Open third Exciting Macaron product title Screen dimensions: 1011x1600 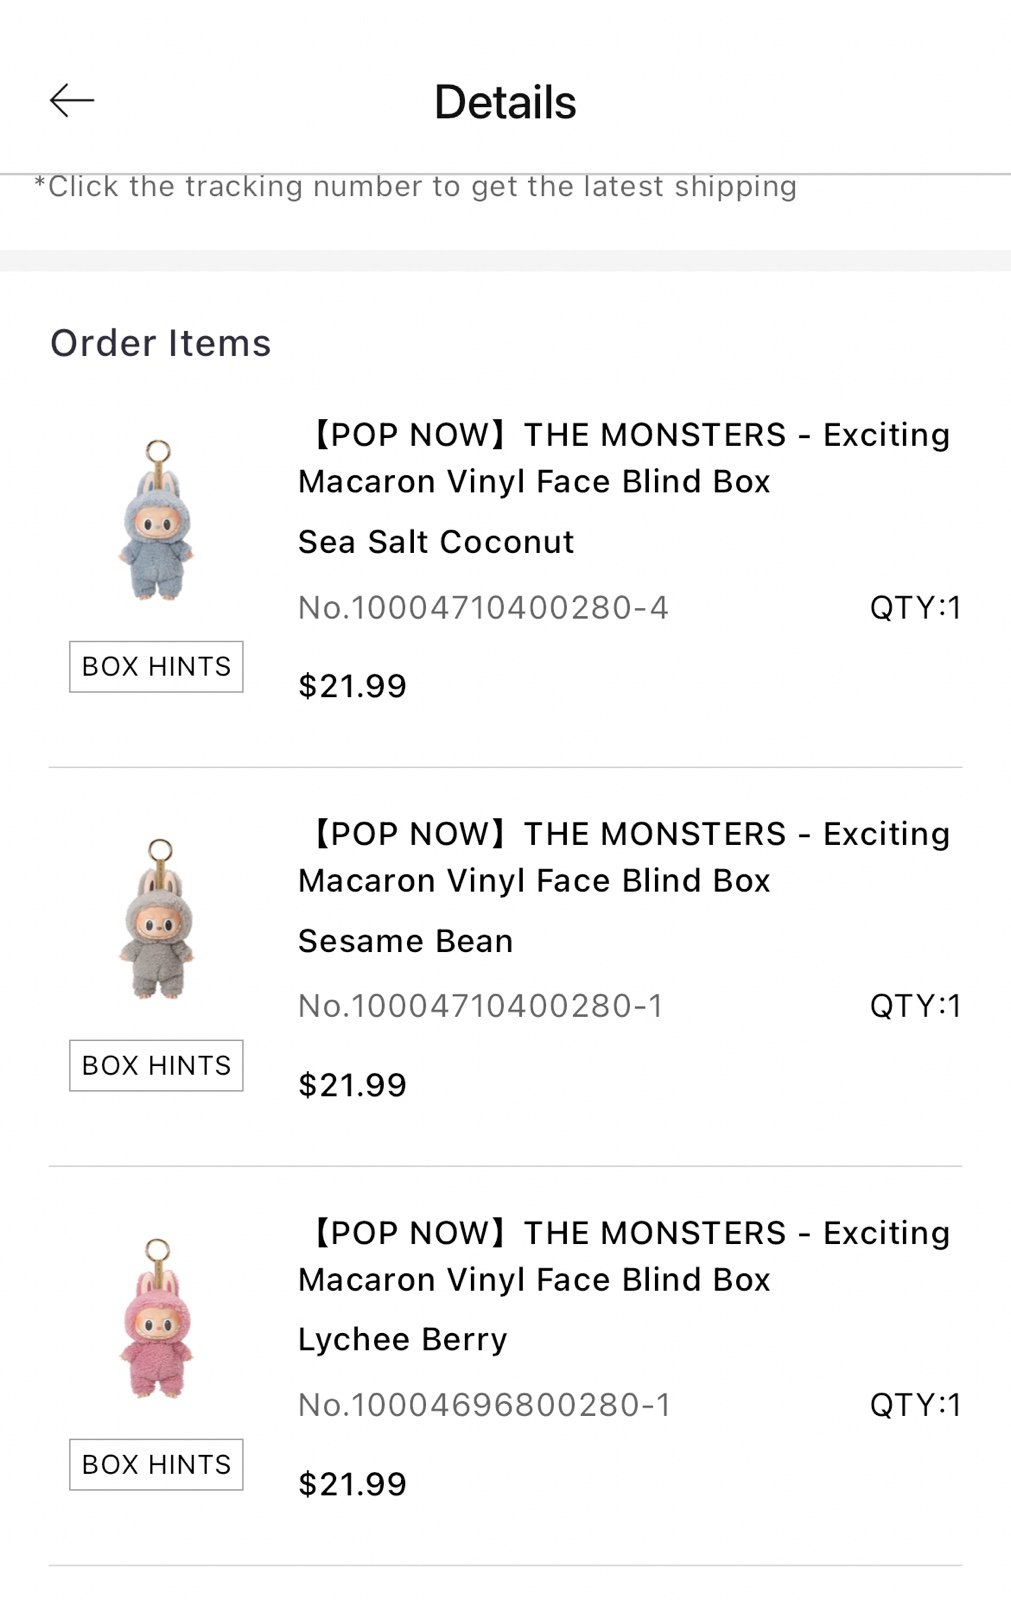[x=624, y=1256]
